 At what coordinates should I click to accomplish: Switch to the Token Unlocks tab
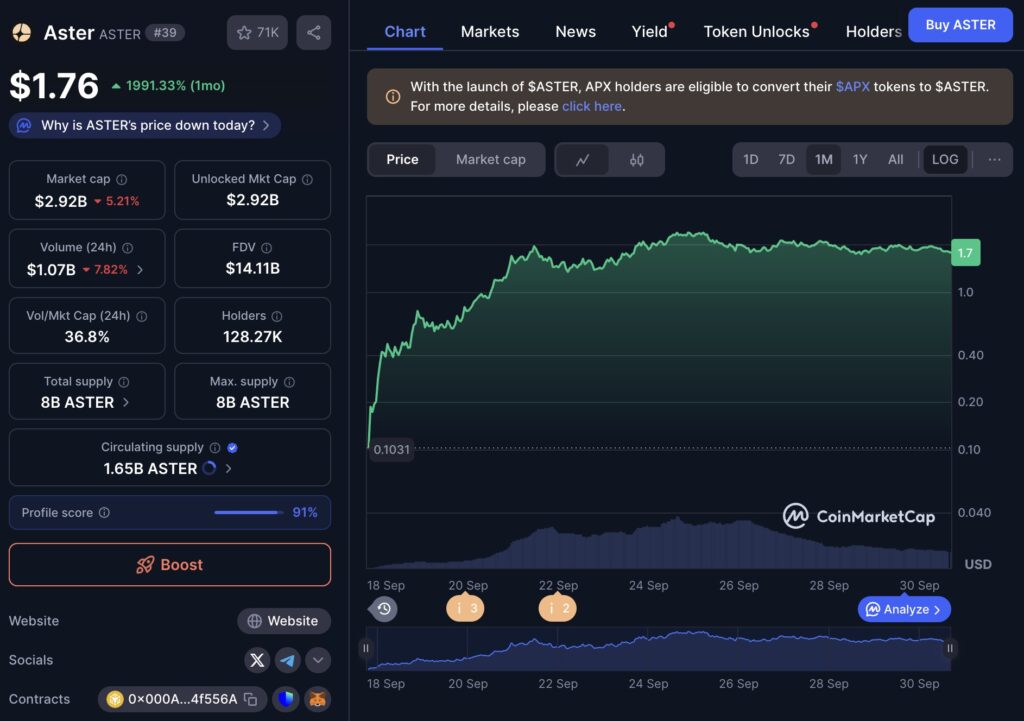[x=756, y=31]
